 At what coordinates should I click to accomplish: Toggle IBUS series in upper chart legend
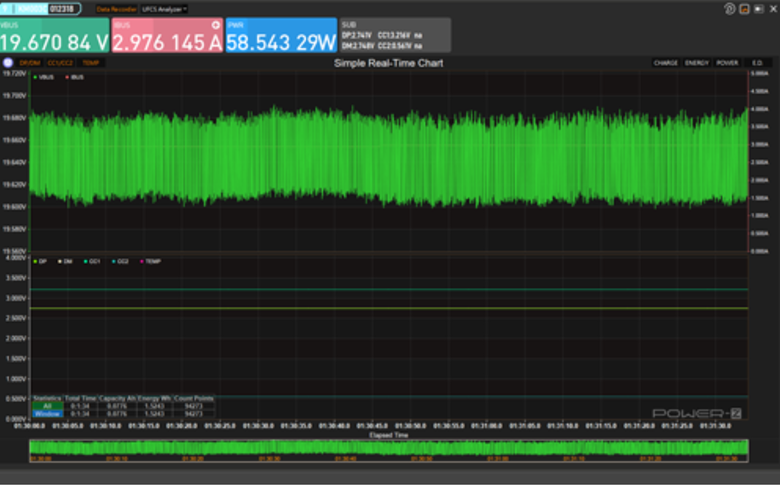pos(75,77)
